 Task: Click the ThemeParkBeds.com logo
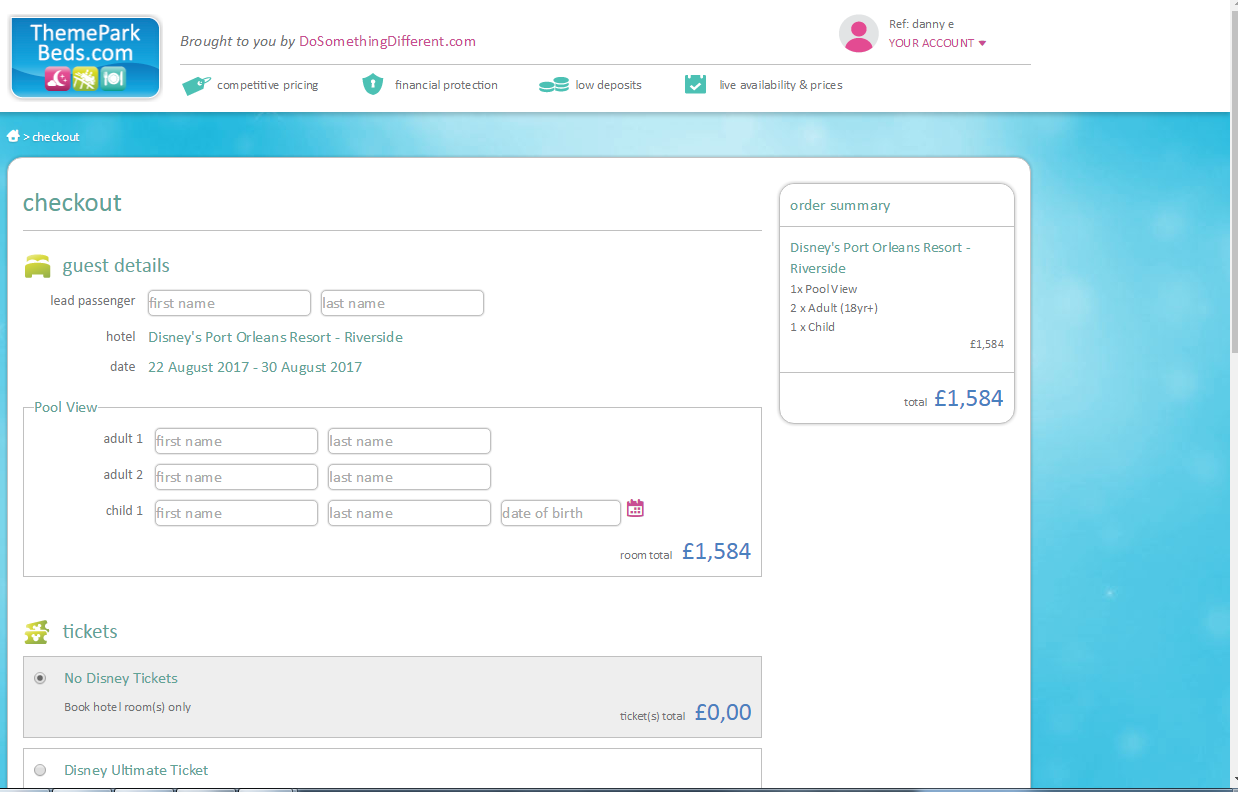click(85, 57)
